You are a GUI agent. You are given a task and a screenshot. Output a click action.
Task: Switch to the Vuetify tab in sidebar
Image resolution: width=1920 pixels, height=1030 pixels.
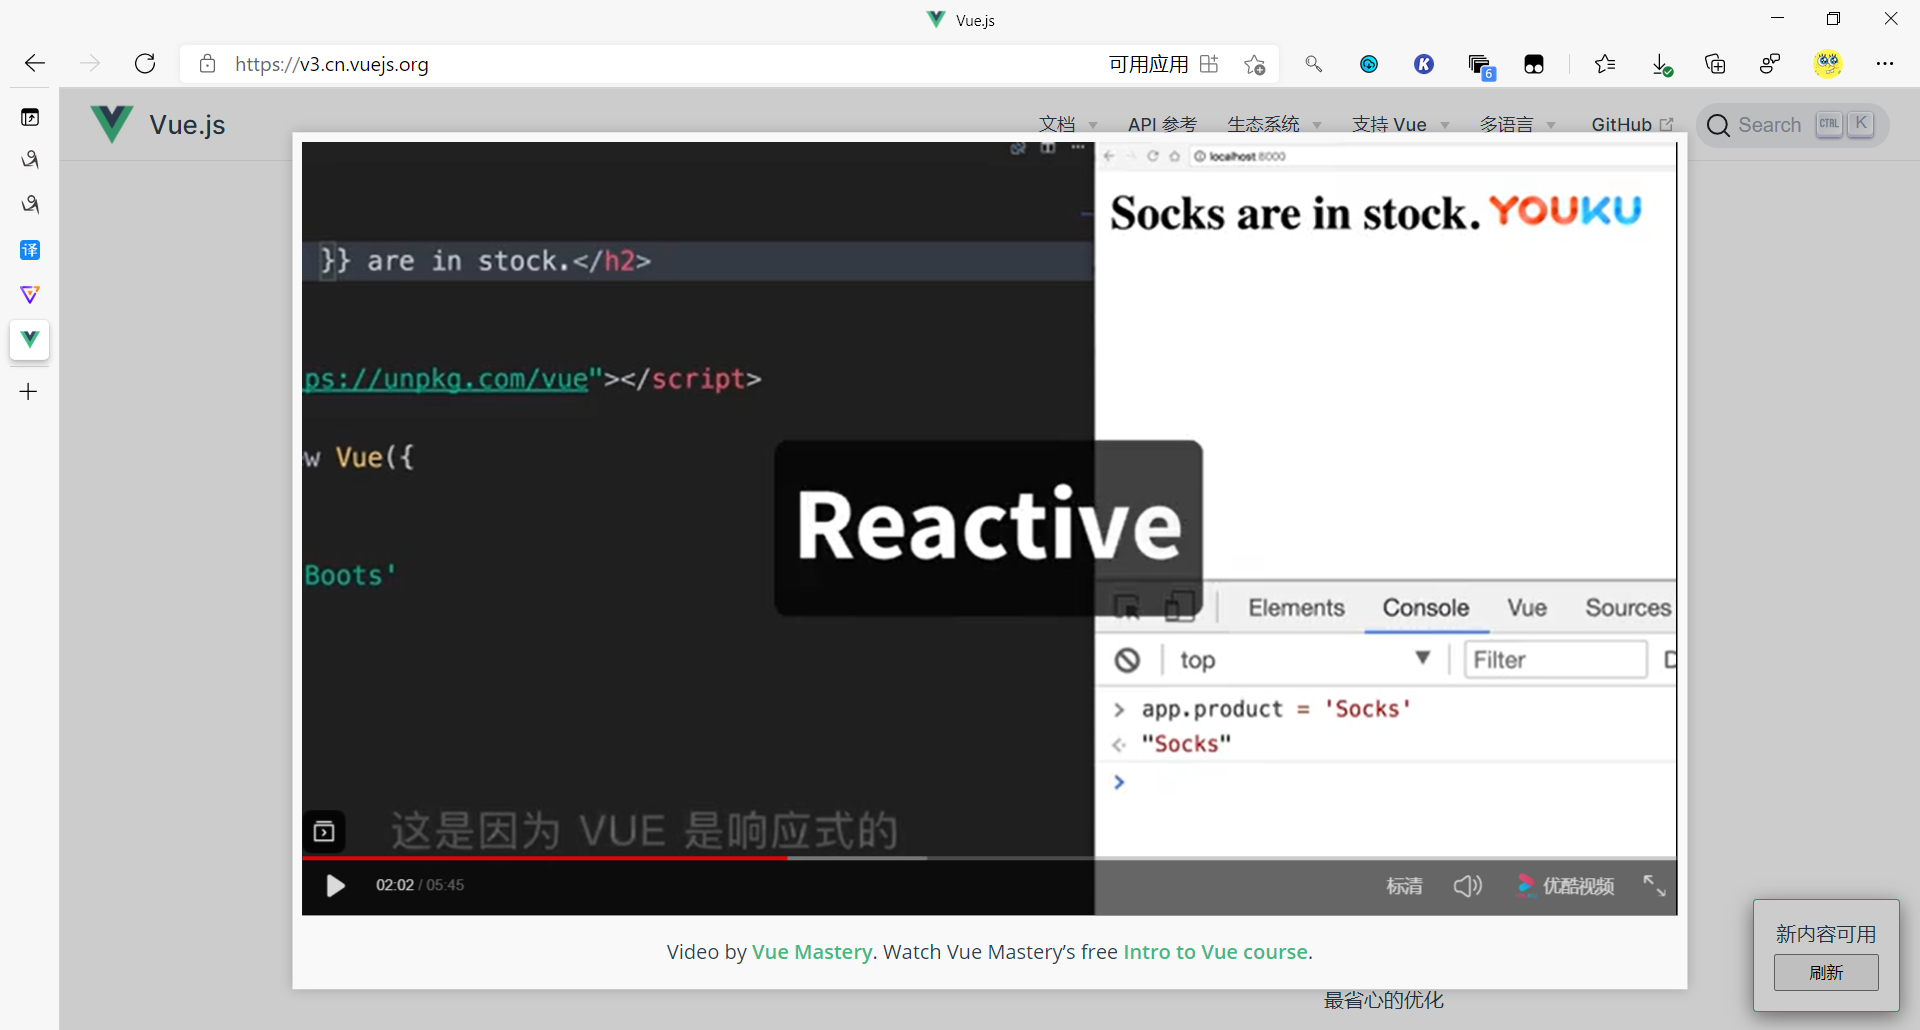pos(30,295)
